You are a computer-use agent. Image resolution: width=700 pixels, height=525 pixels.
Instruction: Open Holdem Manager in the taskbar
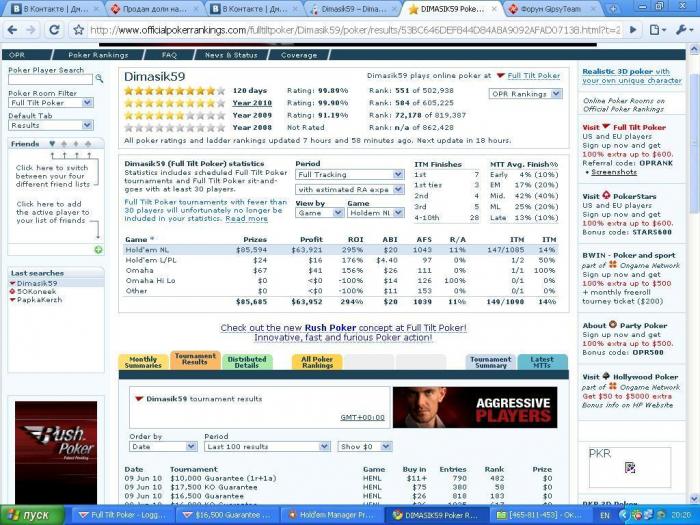pos(330,515)
